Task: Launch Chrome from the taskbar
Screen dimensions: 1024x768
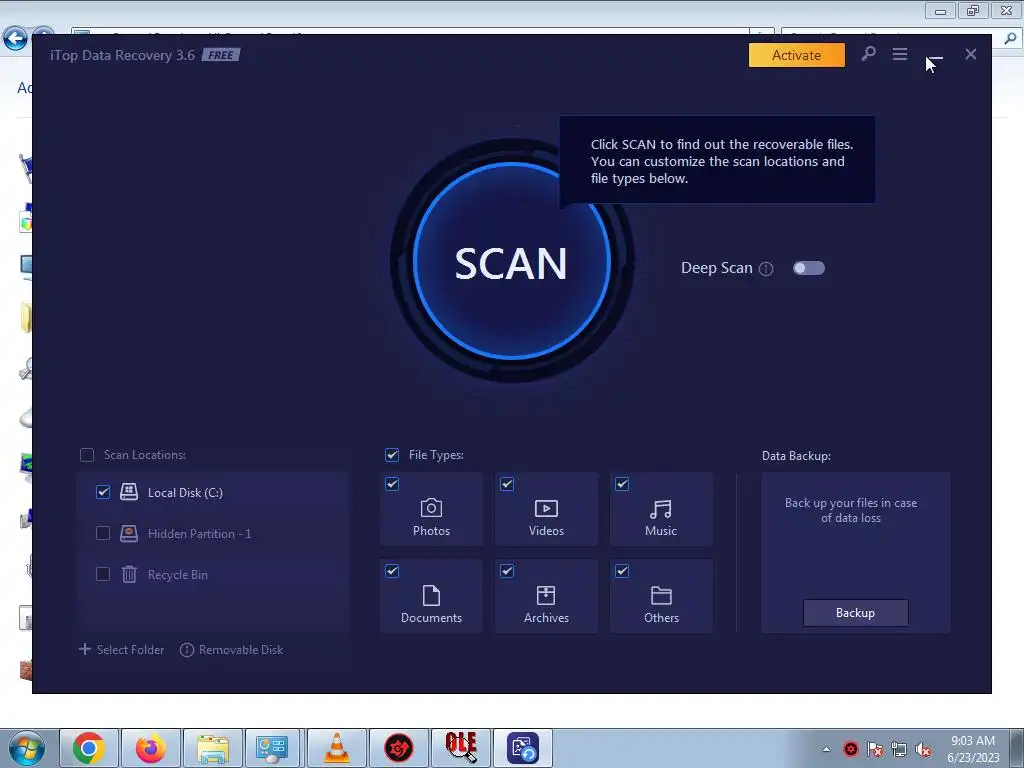Action: 89,748
